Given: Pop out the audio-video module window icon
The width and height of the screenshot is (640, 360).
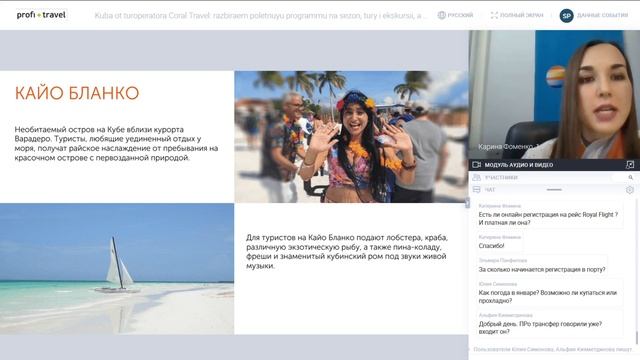Looking at the screenshot, I should [x=630, y=164].
